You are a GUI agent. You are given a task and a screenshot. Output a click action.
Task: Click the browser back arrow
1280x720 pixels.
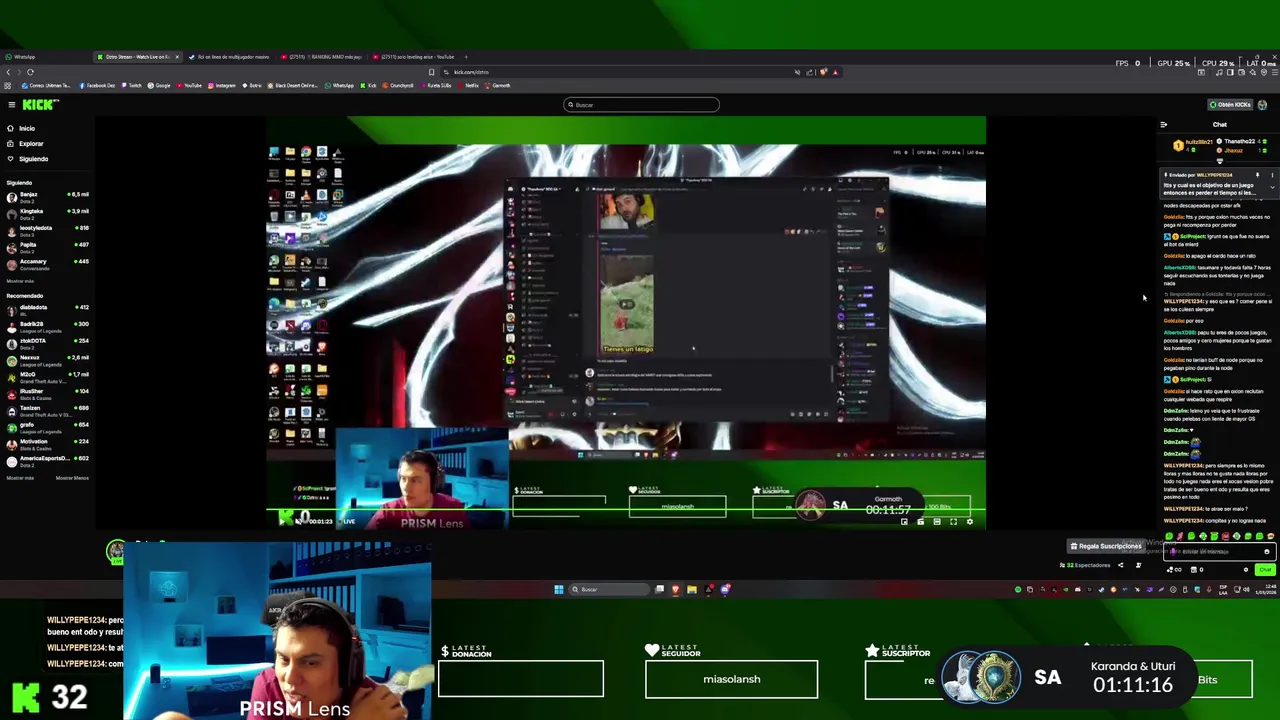click(x=8, y=72)
